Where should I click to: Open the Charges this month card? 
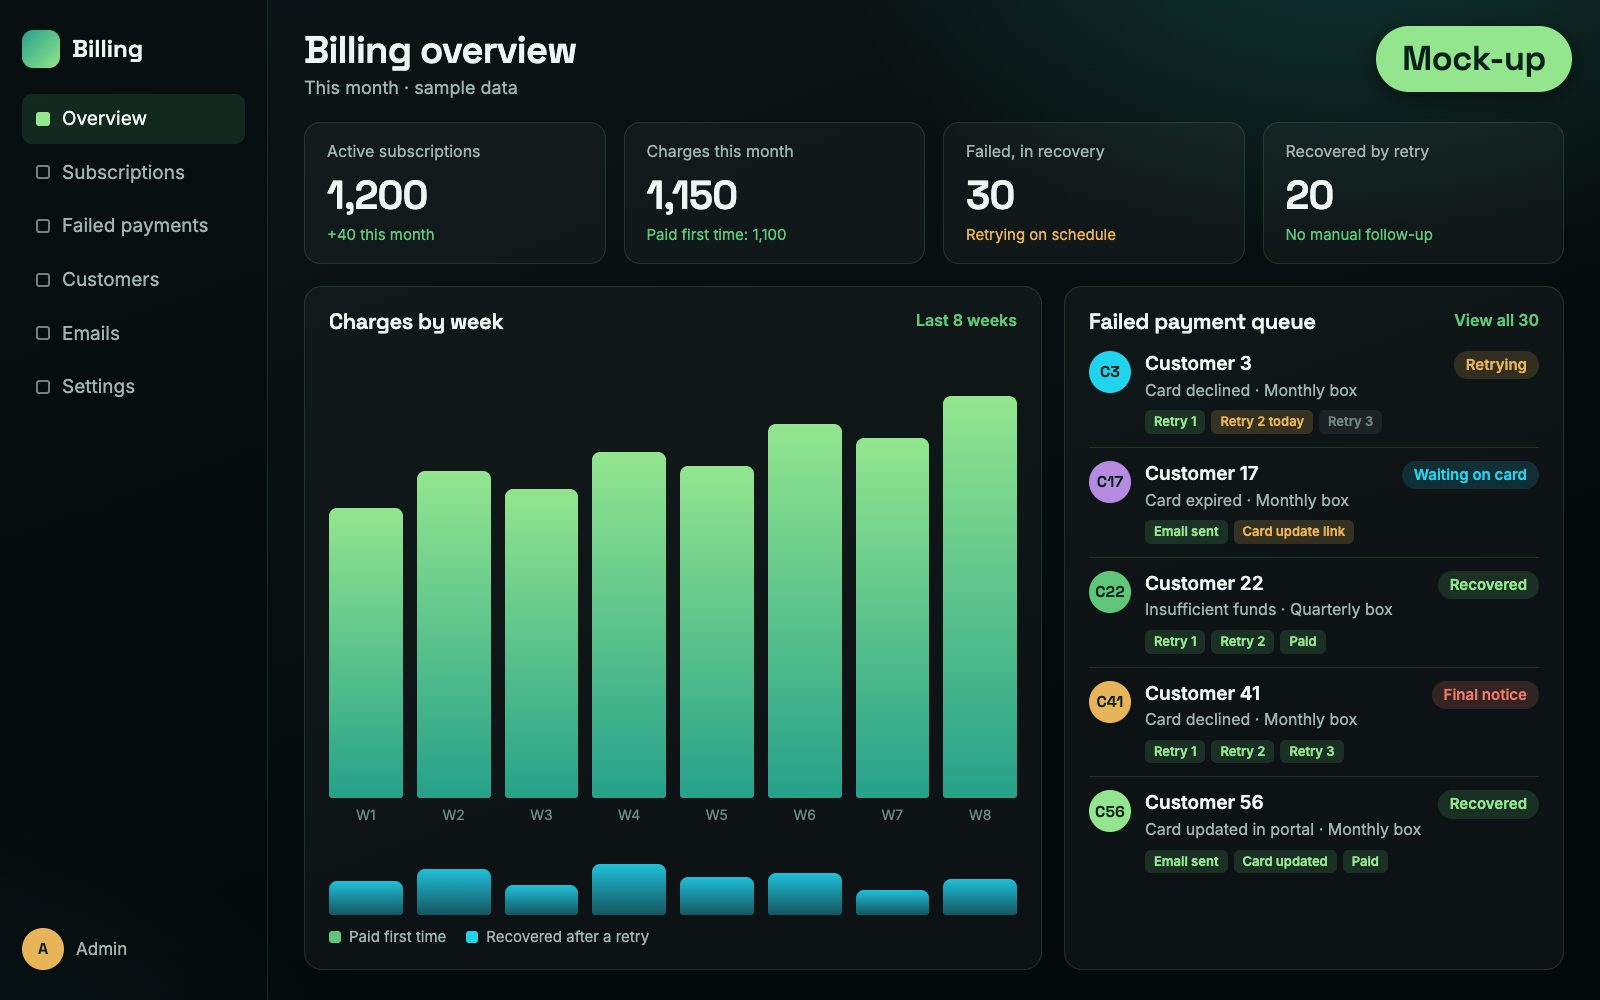(774, 193)
